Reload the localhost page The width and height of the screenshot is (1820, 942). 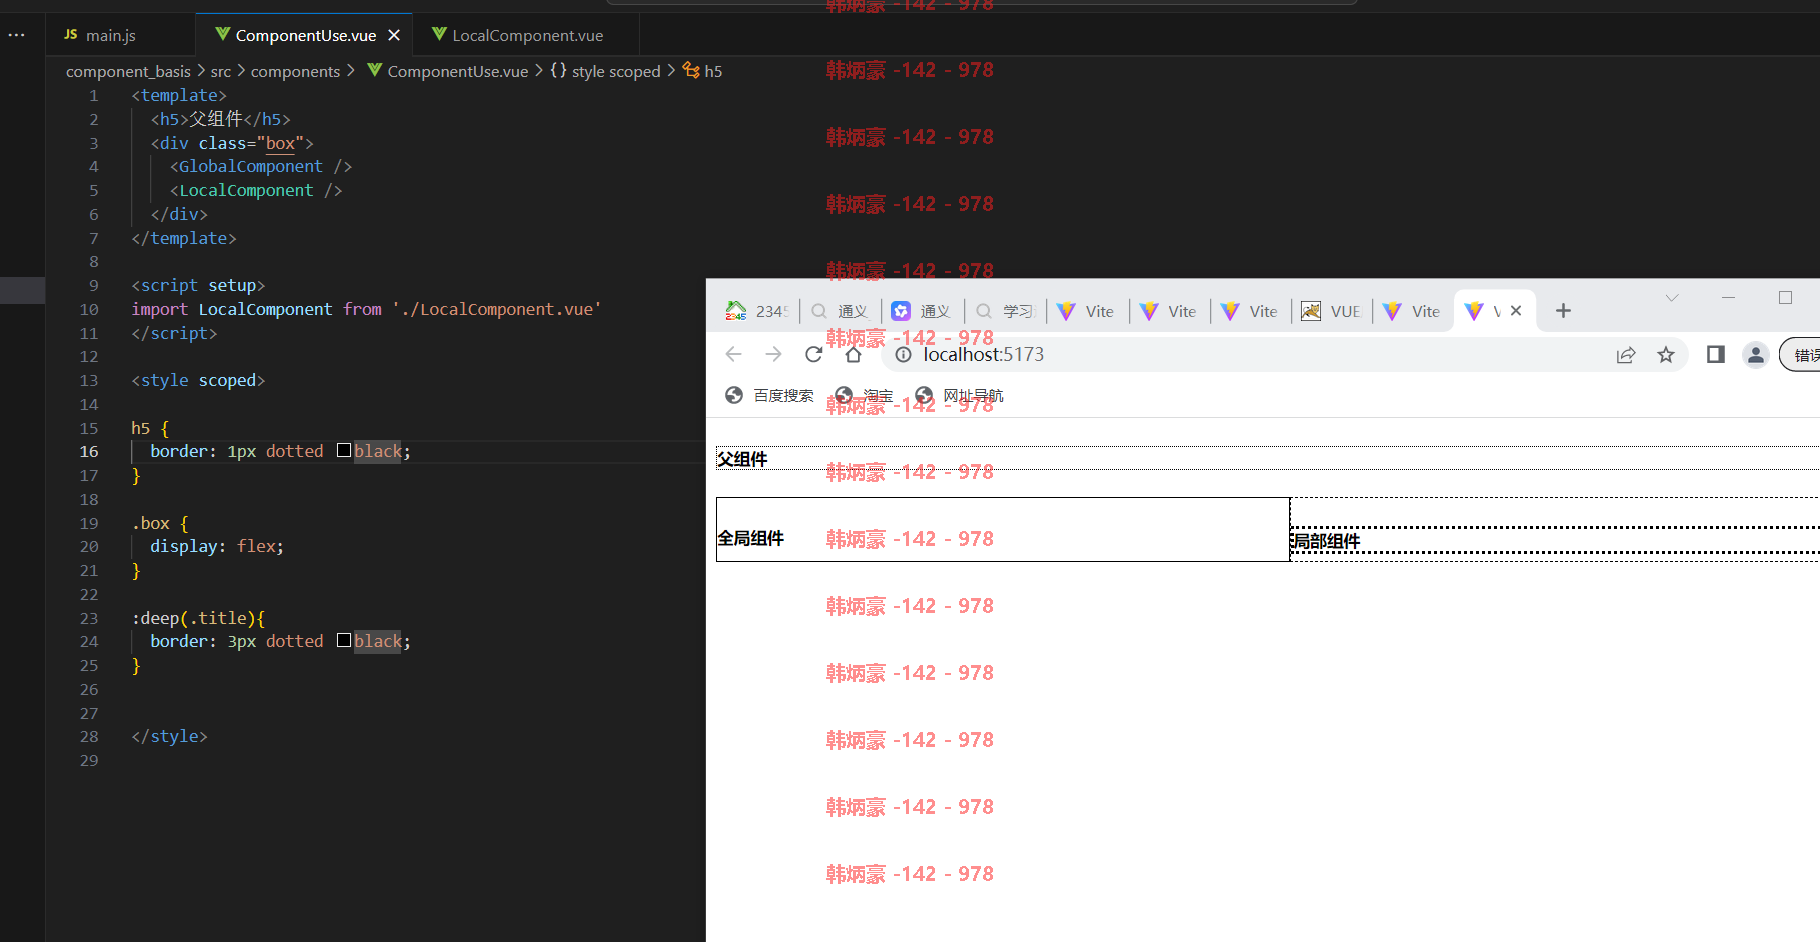coord(814,354)
